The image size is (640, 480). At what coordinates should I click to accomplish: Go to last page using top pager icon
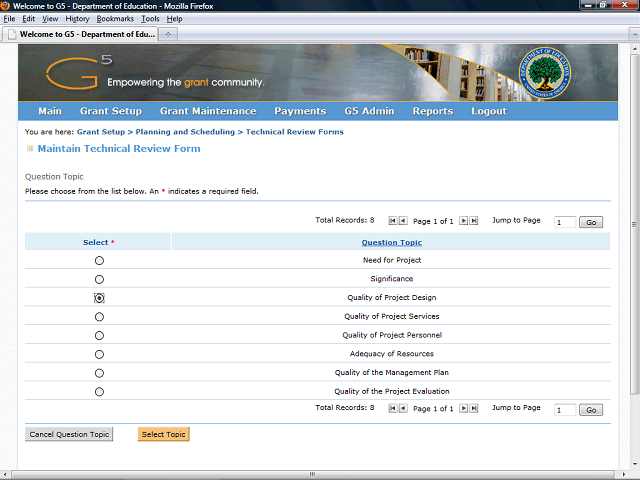[x=473, y=221]
